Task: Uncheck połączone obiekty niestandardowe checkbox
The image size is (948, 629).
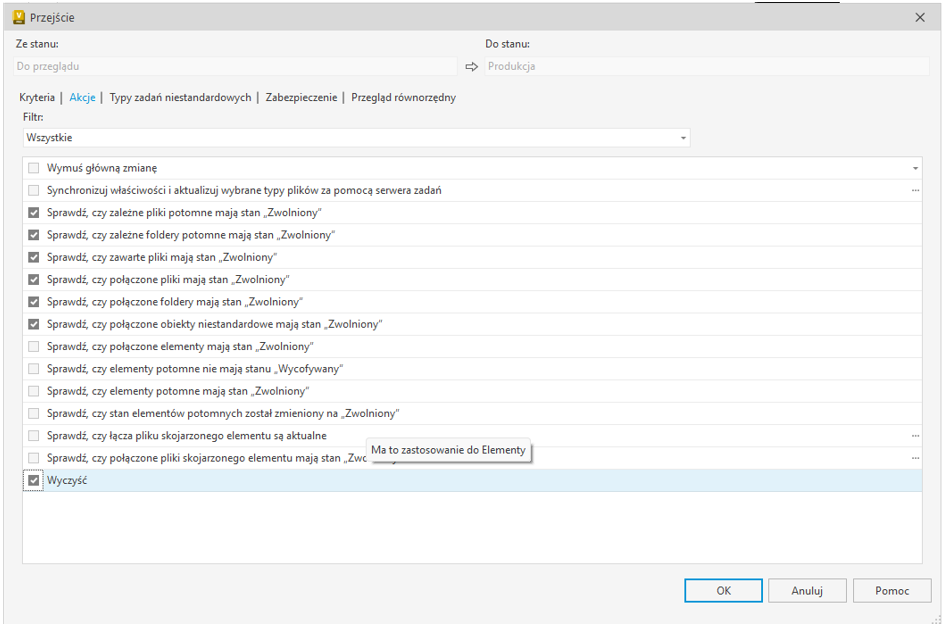Action: [34, 324]
